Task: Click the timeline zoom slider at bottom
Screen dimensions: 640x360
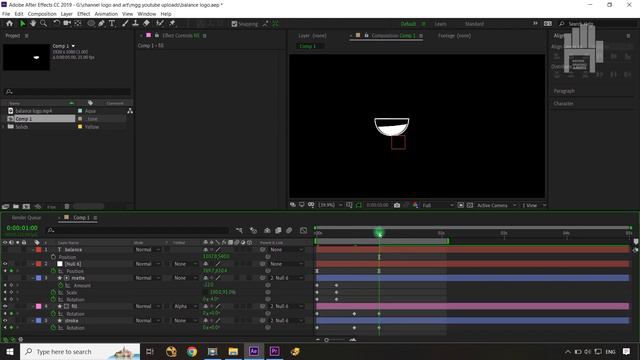Action: point(335,340)
